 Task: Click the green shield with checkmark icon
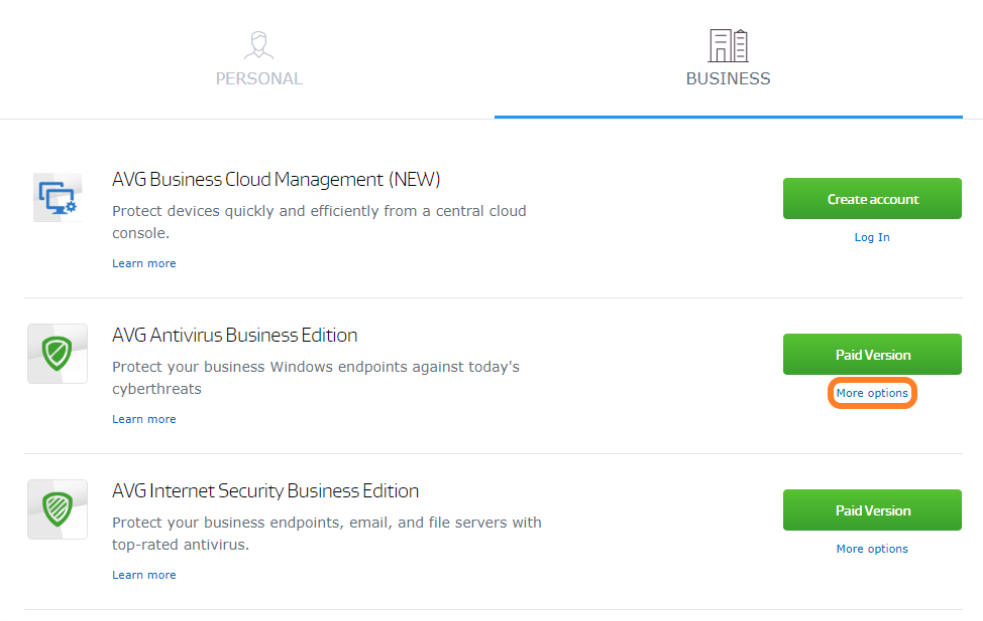coord(57,353)
